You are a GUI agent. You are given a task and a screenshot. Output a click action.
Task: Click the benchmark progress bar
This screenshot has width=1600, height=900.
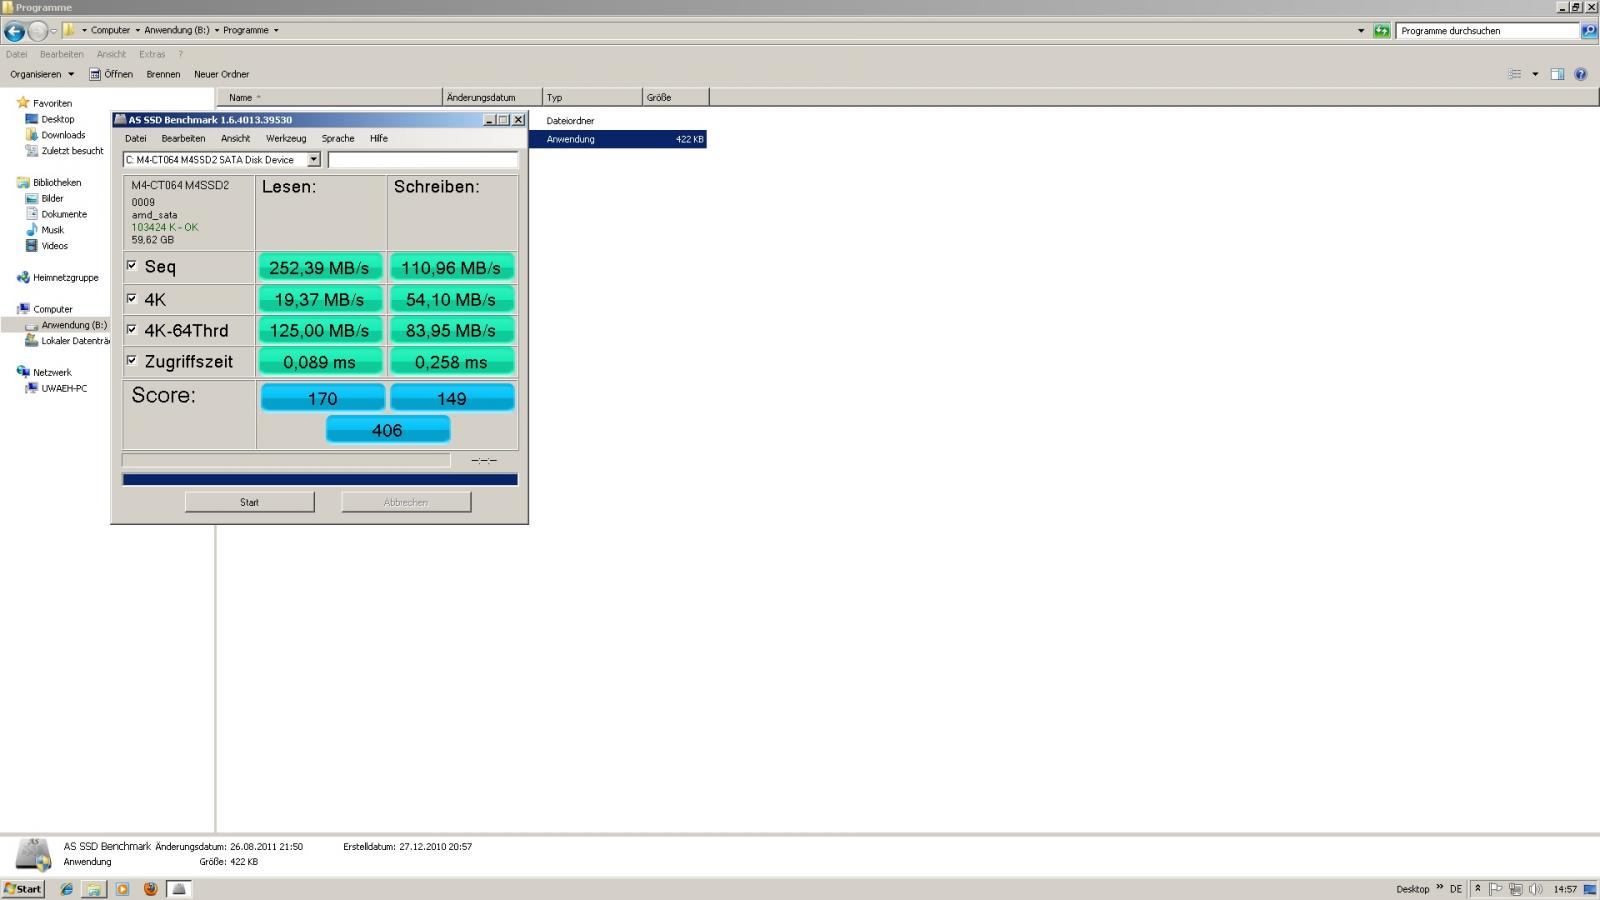320,479
